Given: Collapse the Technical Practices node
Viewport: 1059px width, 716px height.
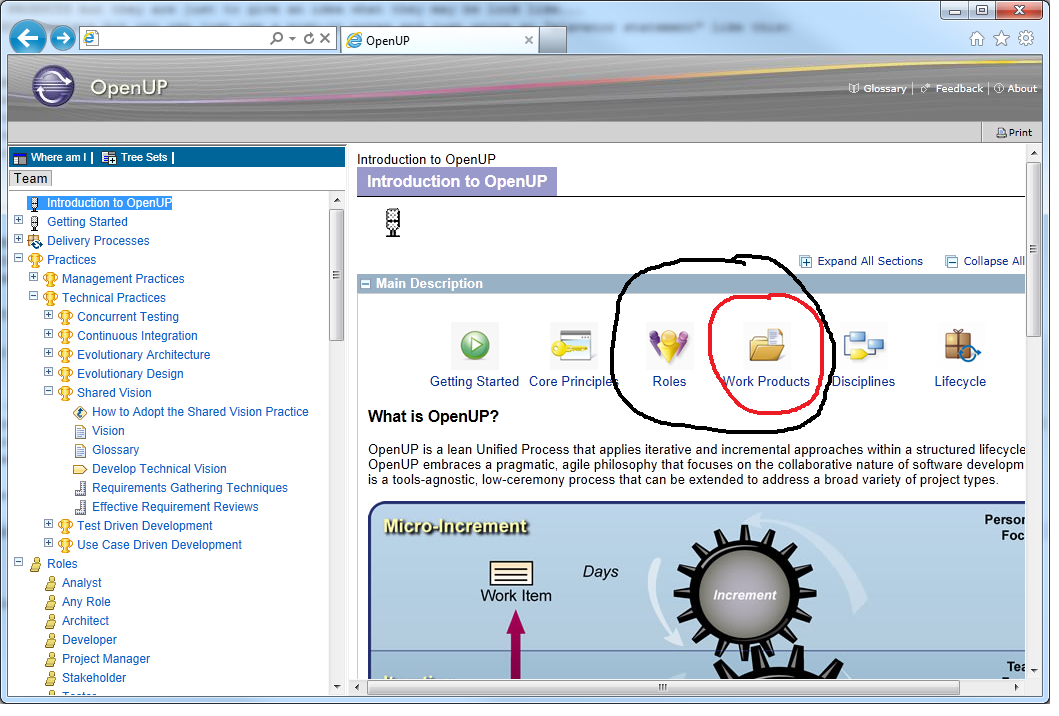Looking at the screenshot, I should (34, 296).
